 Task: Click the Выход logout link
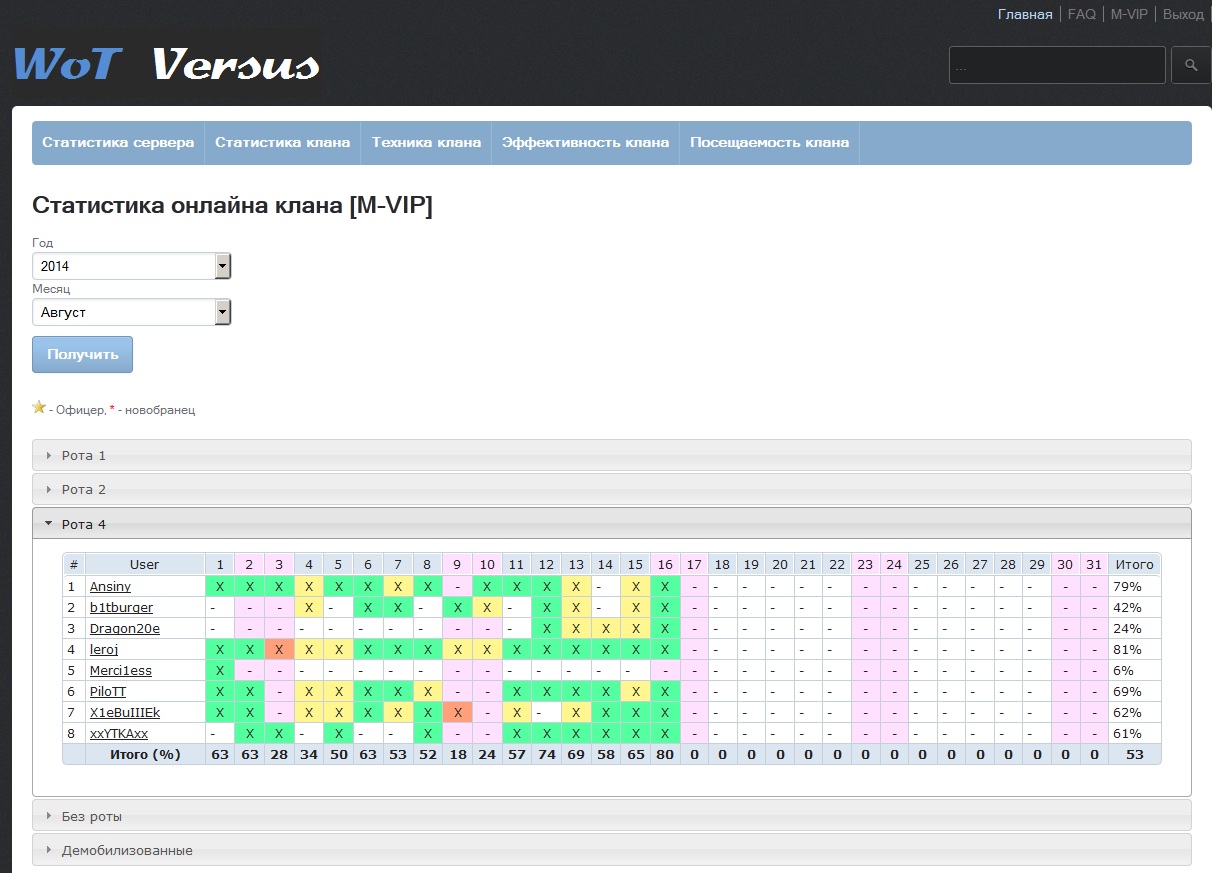[1183, 15]
